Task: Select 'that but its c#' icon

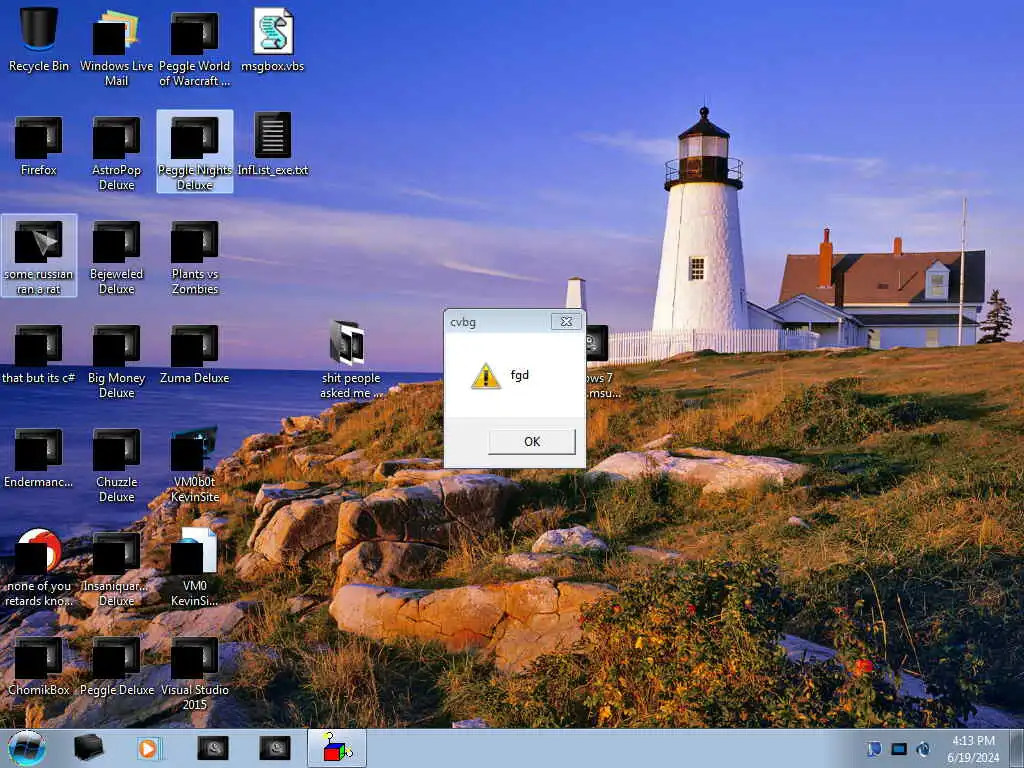Action: [x=39, y=353]
